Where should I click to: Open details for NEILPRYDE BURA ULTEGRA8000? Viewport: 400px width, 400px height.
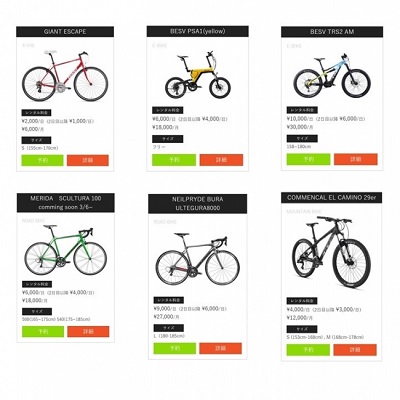point(221,348)
